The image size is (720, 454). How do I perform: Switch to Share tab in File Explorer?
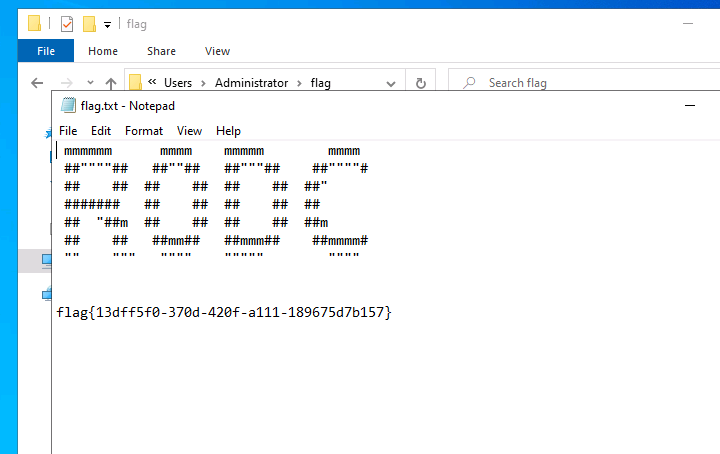point(161,51)
